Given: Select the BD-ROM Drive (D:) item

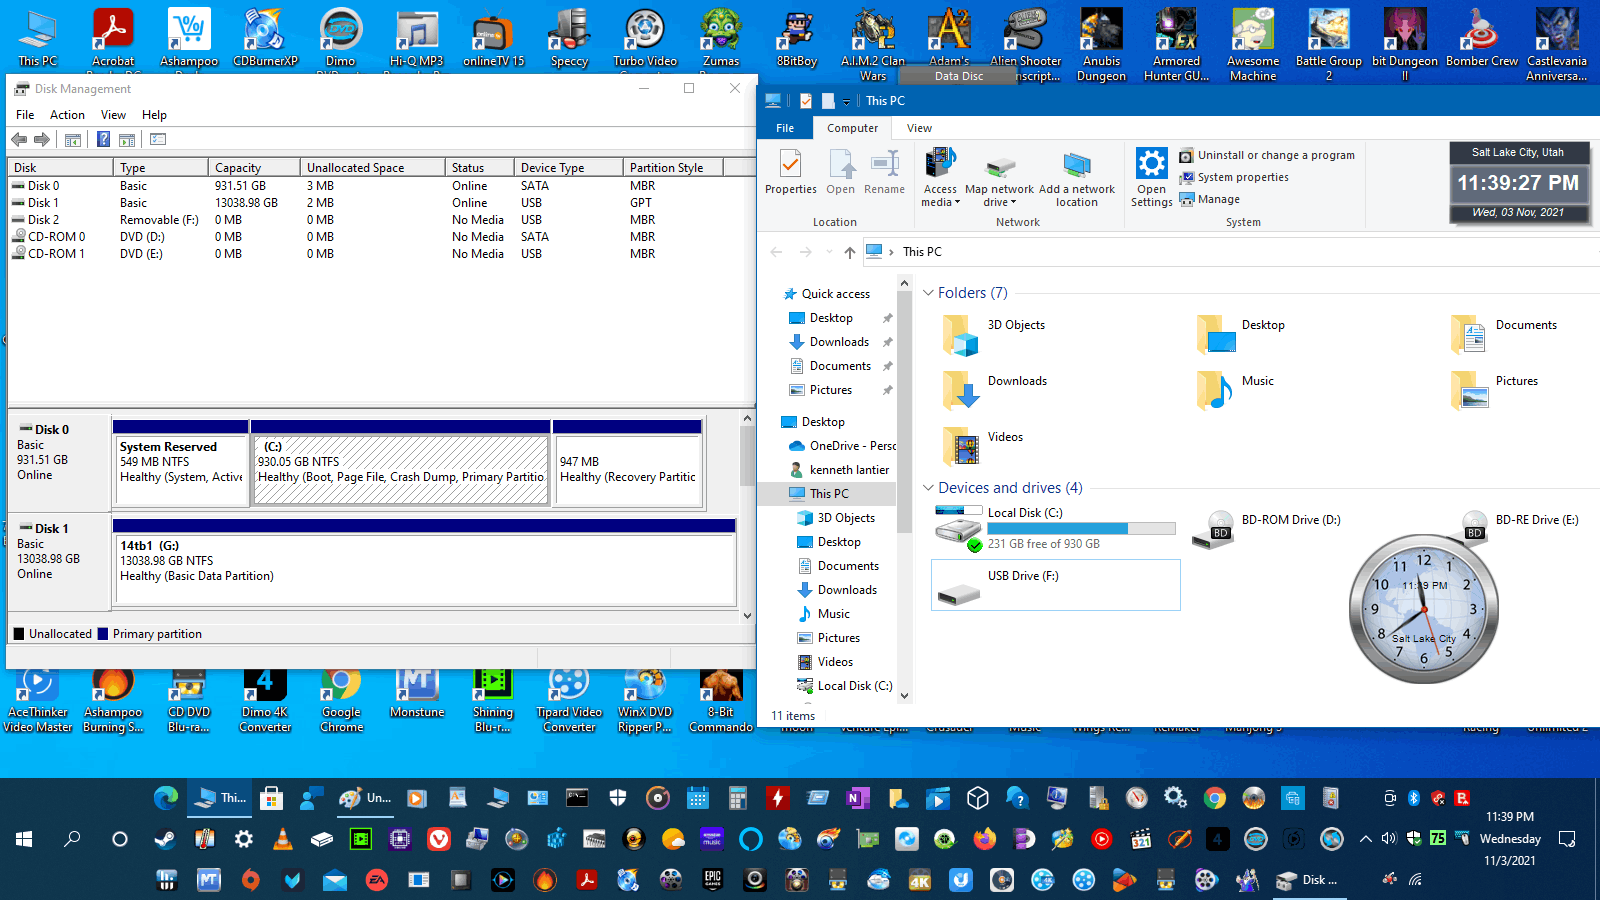Looking at the screenshot, I should click(1266, 531).
